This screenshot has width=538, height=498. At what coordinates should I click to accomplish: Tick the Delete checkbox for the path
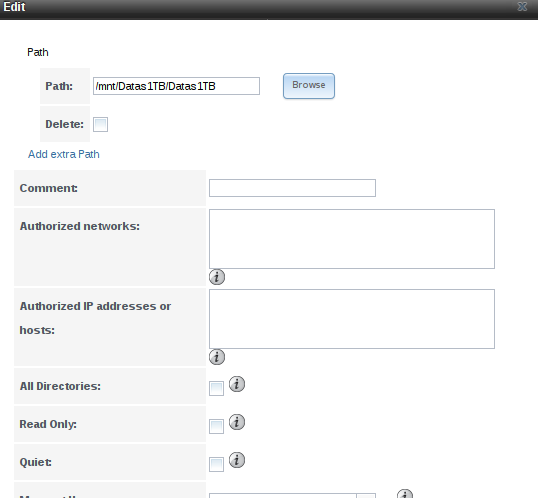tap(101, 124)
